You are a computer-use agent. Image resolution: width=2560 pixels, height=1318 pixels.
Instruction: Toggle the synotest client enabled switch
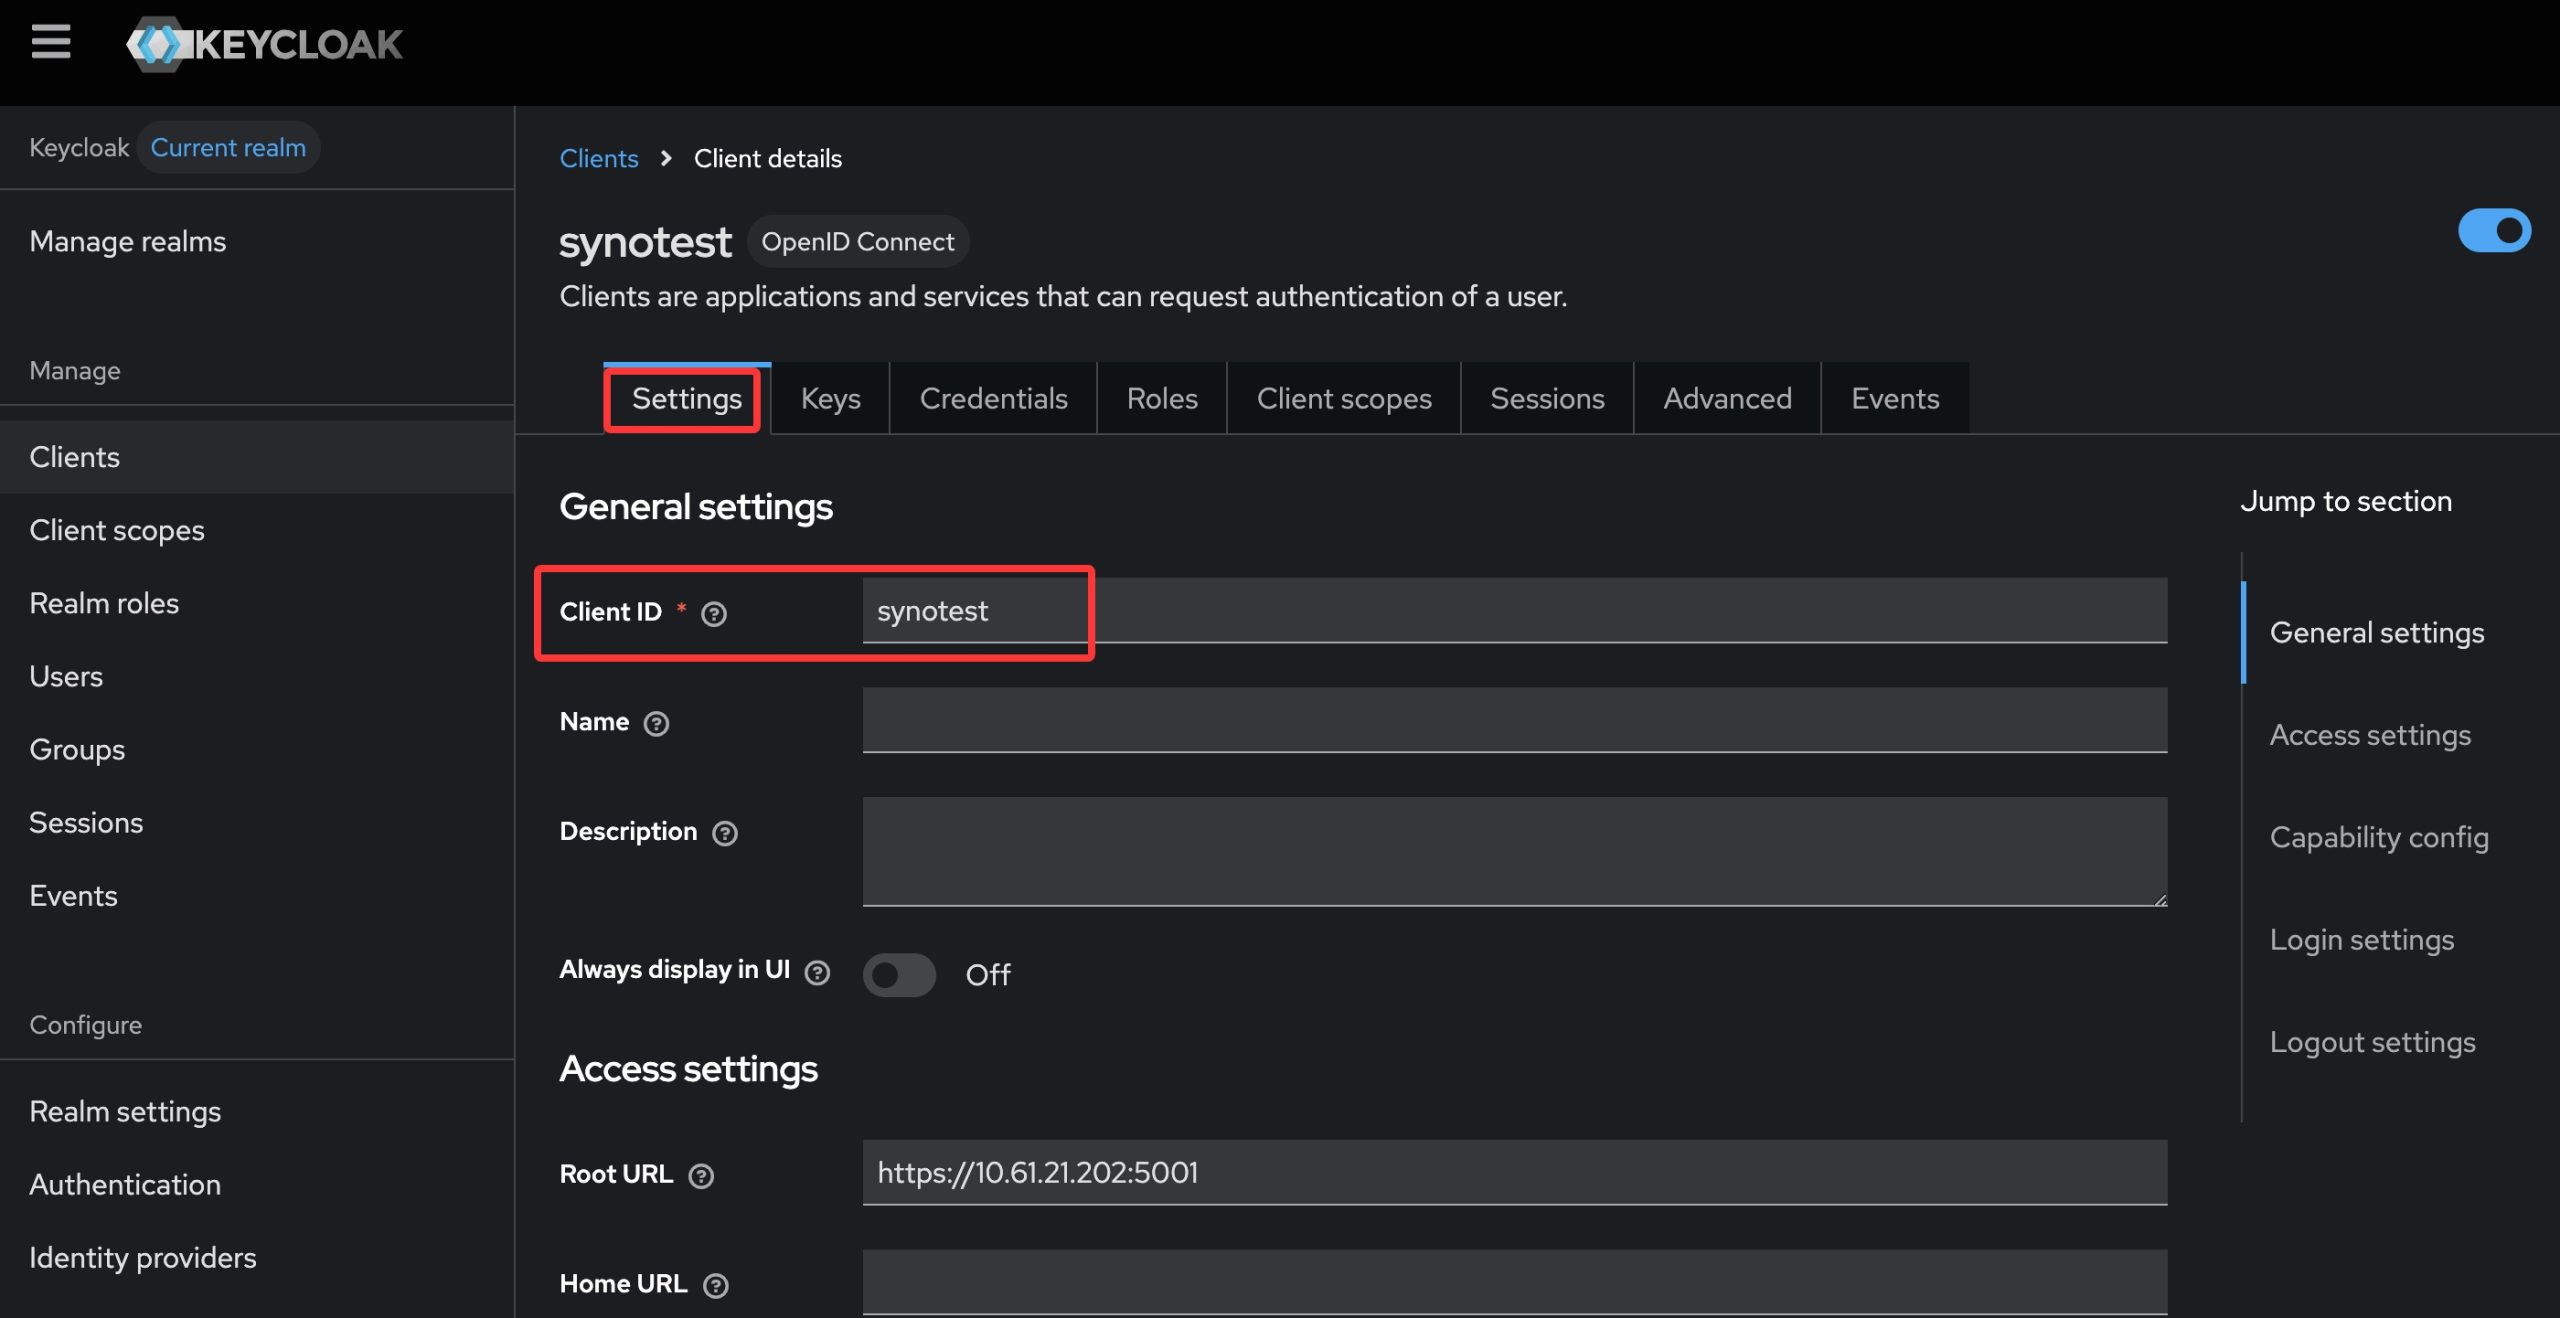2494,231
